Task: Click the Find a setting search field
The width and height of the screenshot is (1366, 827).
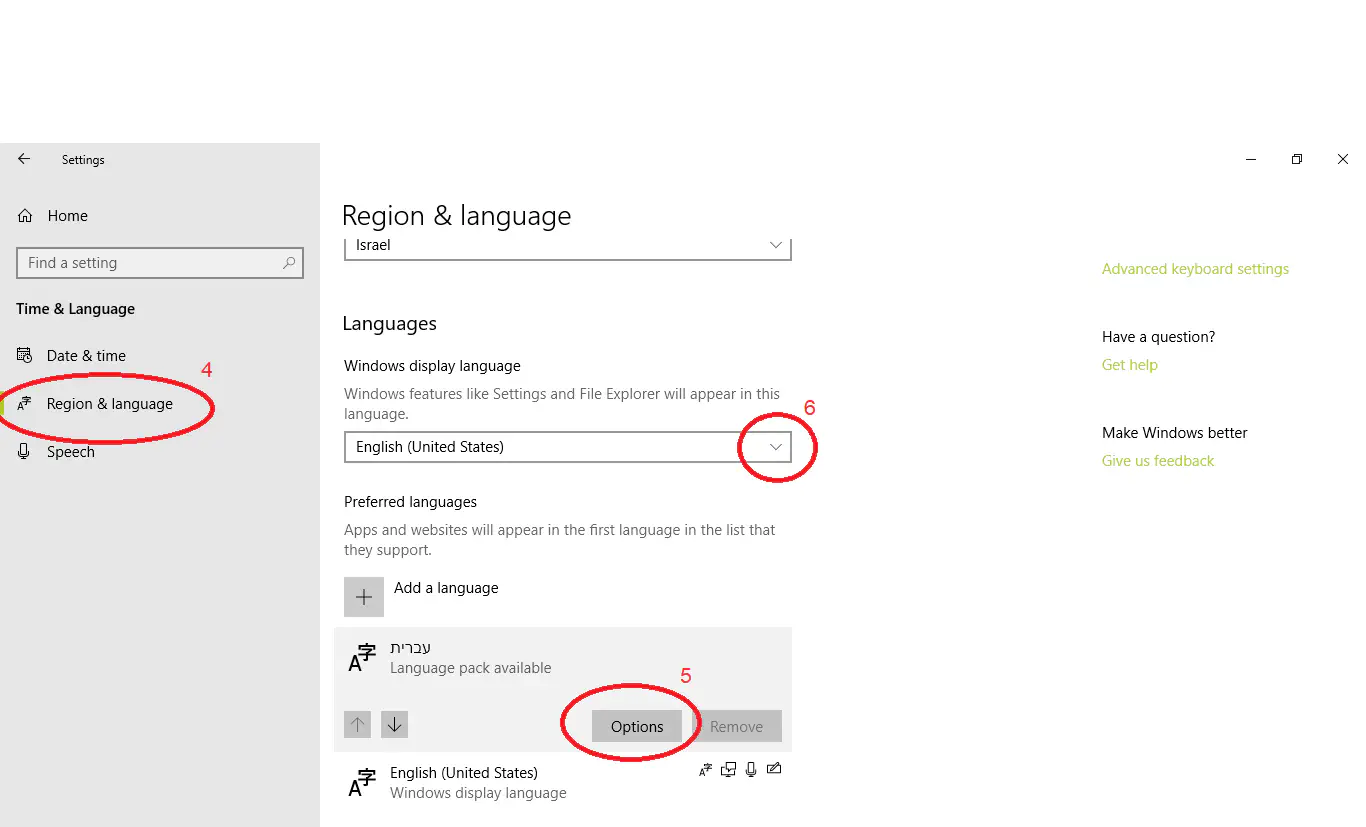Action: [x=150, y=263]
